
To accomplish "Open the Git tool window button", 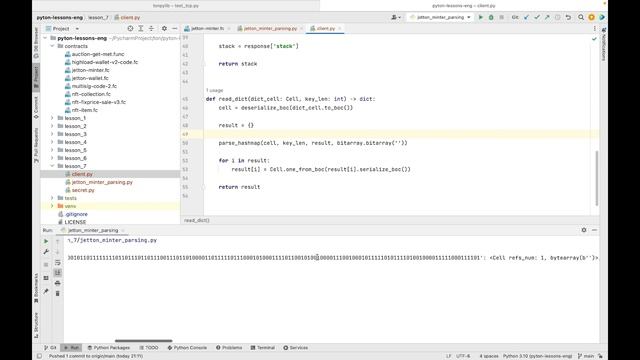I will click(x=50, y=348).
